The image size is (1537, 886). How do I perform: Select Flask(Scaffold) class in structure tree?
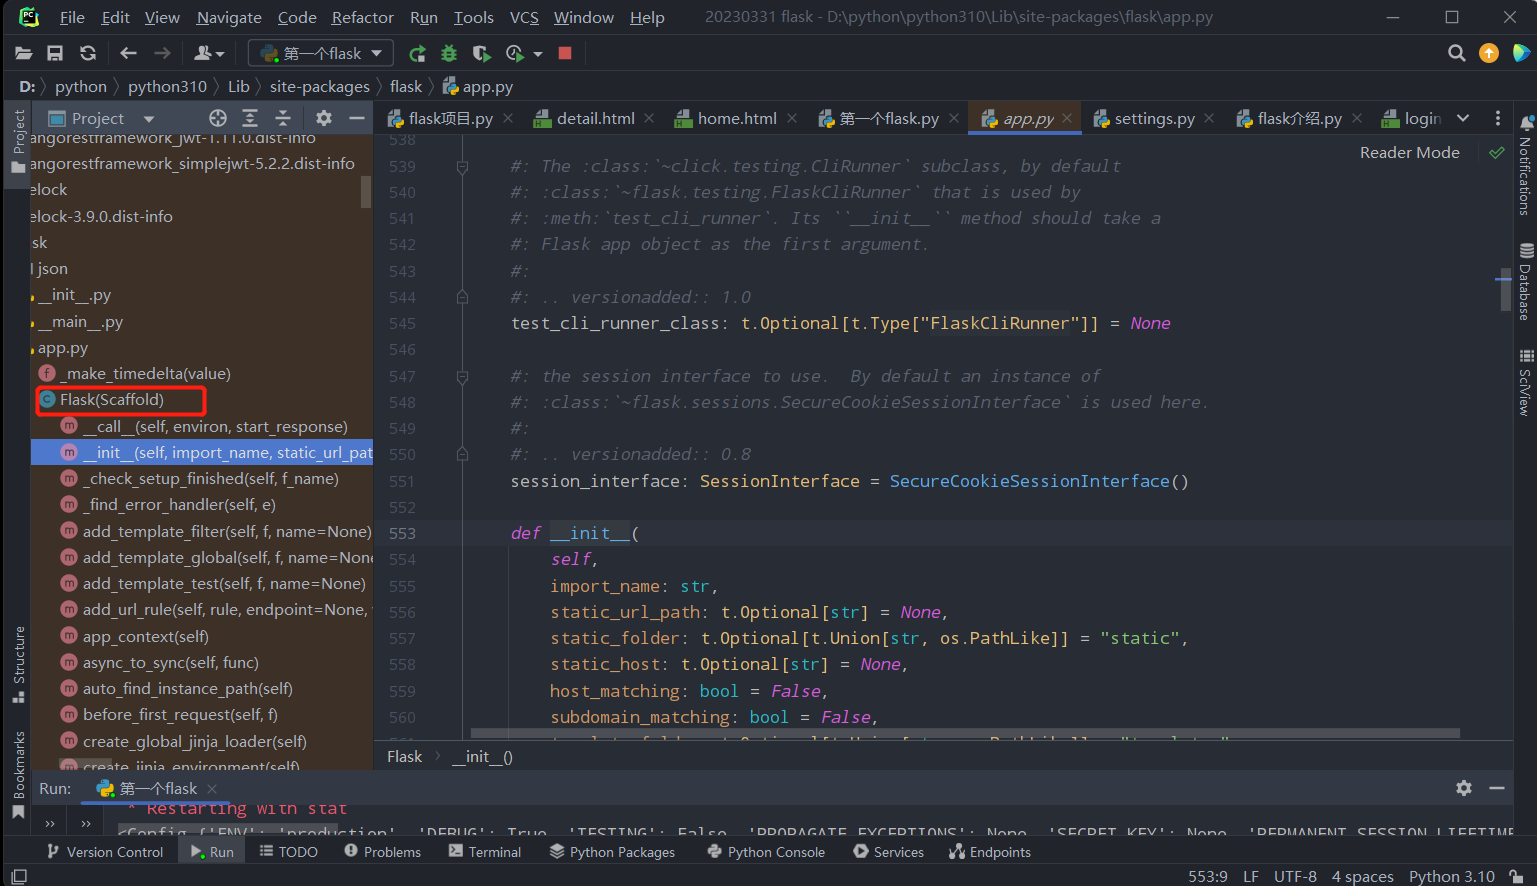point(111,400)
